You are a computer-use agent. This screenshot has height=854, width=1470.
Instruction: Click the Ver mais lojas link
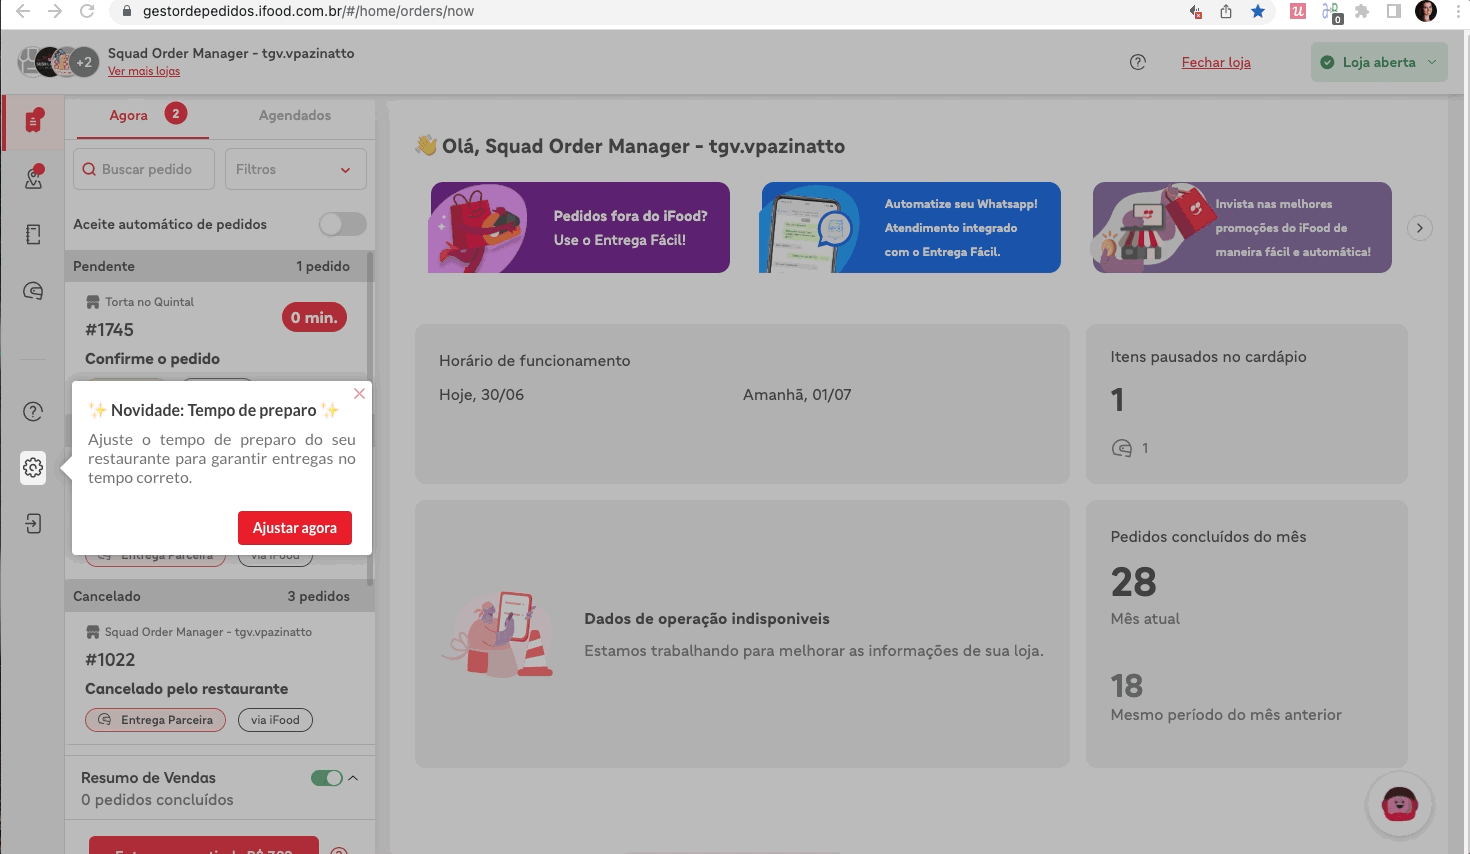144,71
